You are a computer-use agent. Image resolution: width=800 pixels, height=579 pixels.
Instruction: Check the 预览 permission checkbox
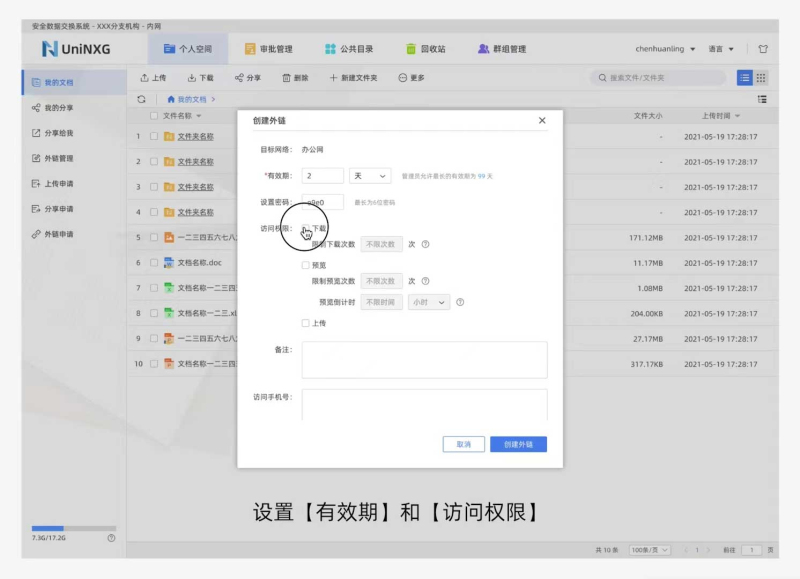306,265
